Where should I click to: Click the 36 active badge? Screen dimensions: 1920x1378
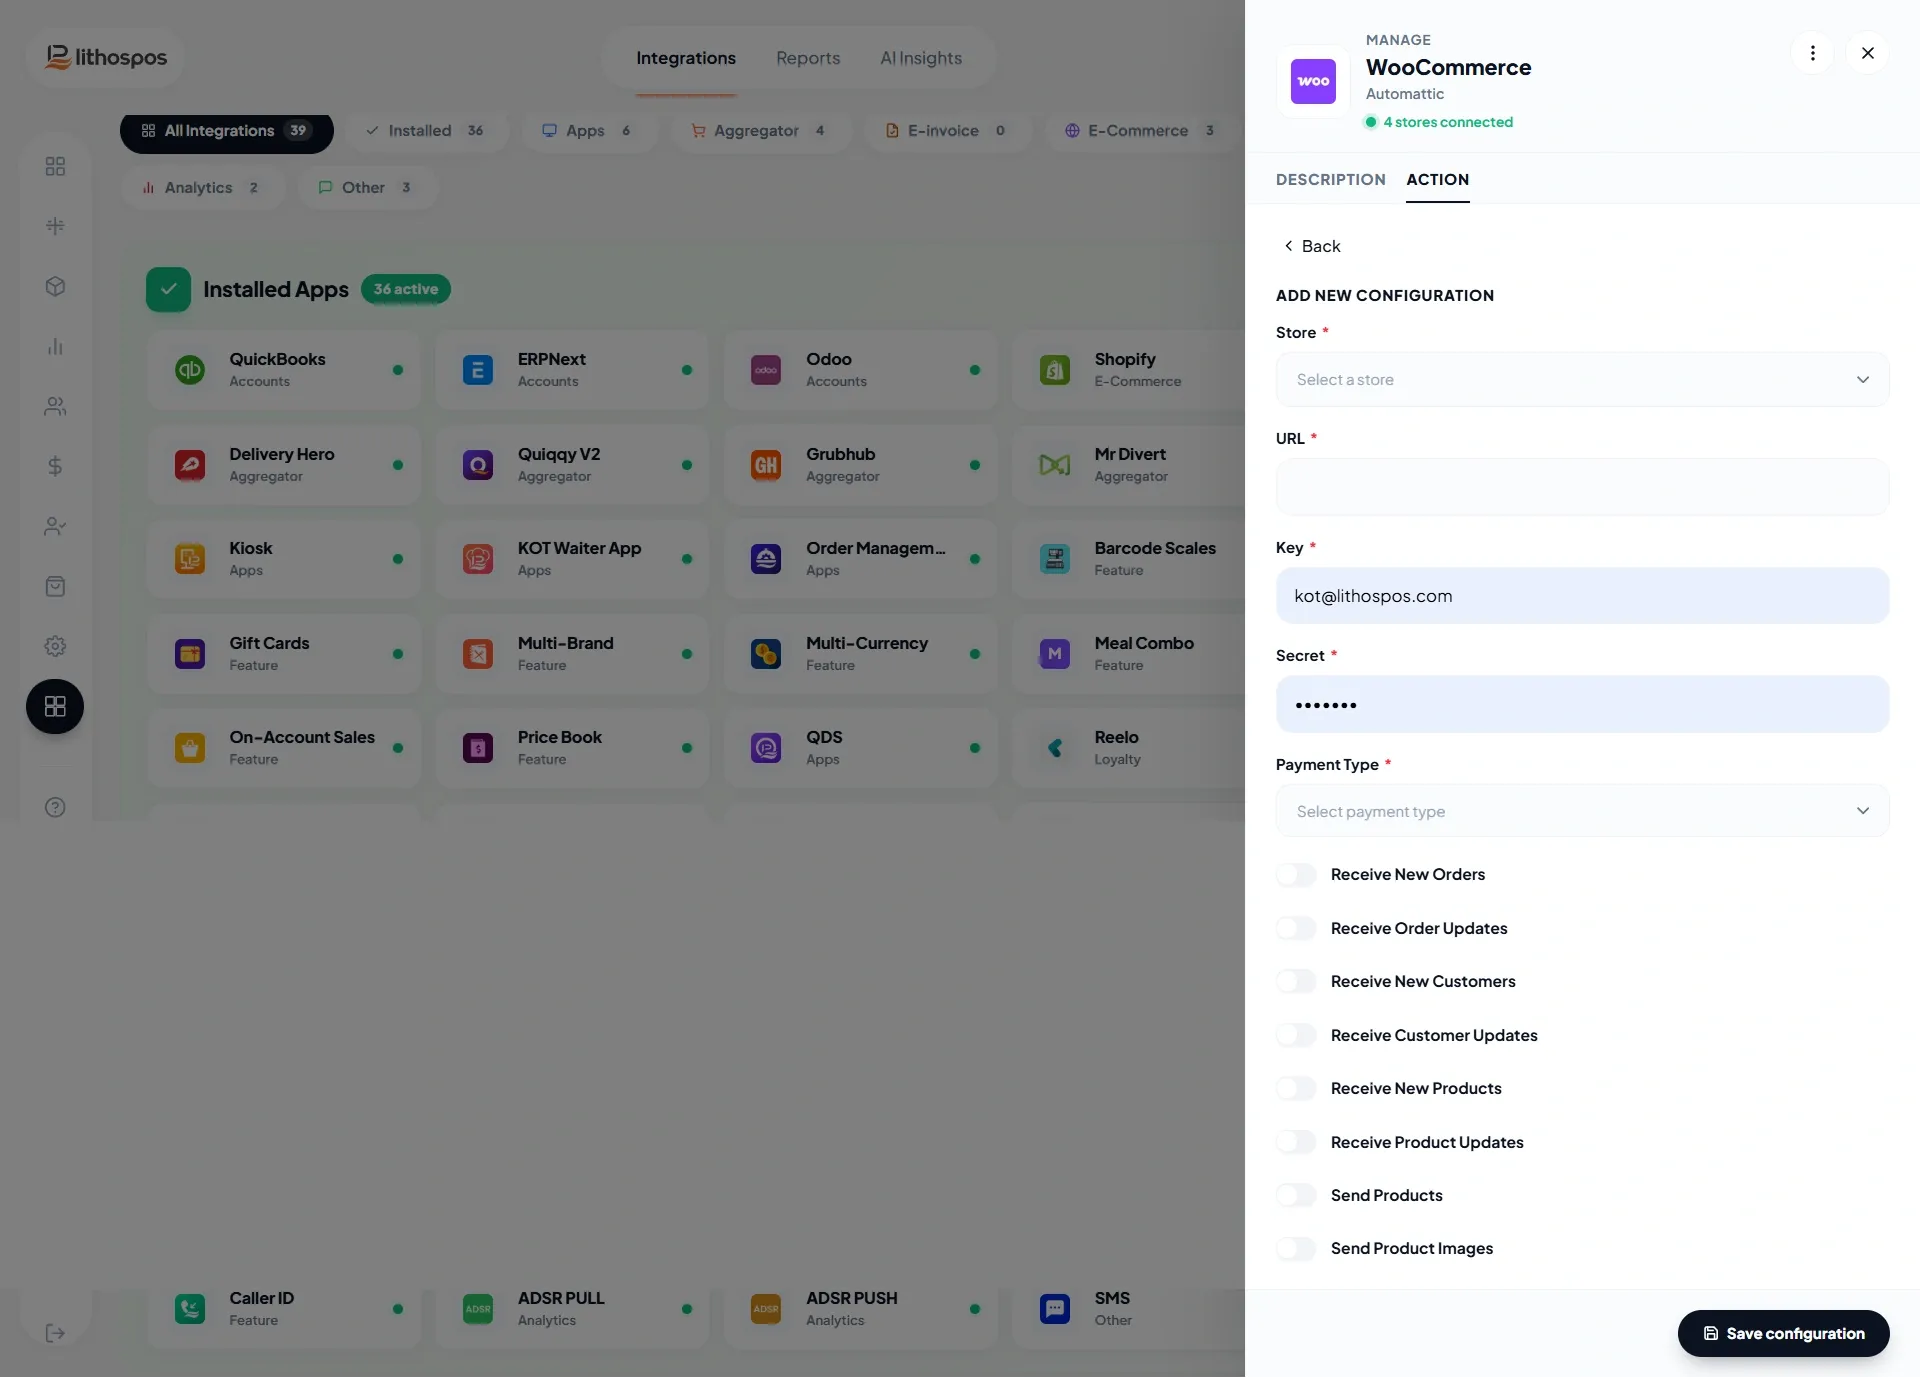pyautogui.click(x=405, y=289)
